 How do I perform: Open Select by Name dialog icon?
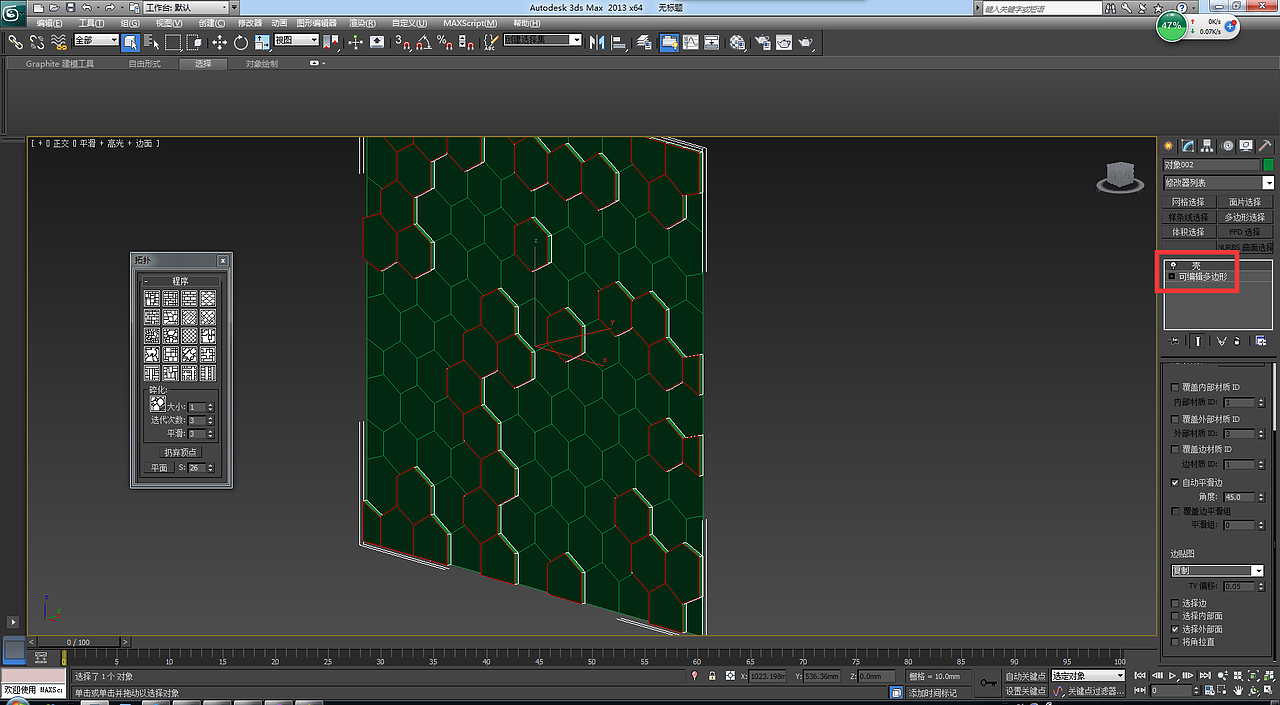tap(152, 42)
